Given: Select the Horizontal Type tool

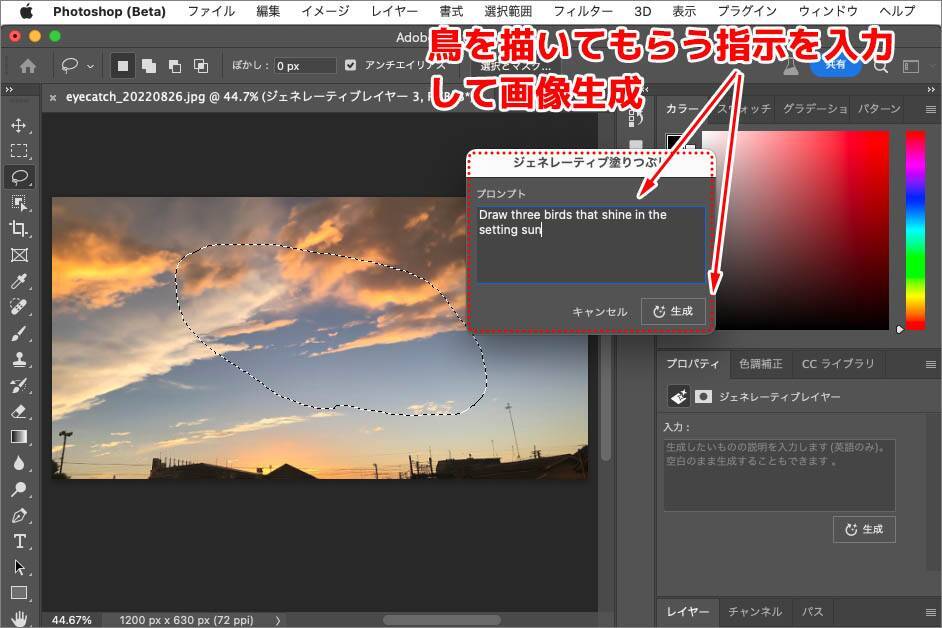Looking at the screenshot, I should 19,541.
